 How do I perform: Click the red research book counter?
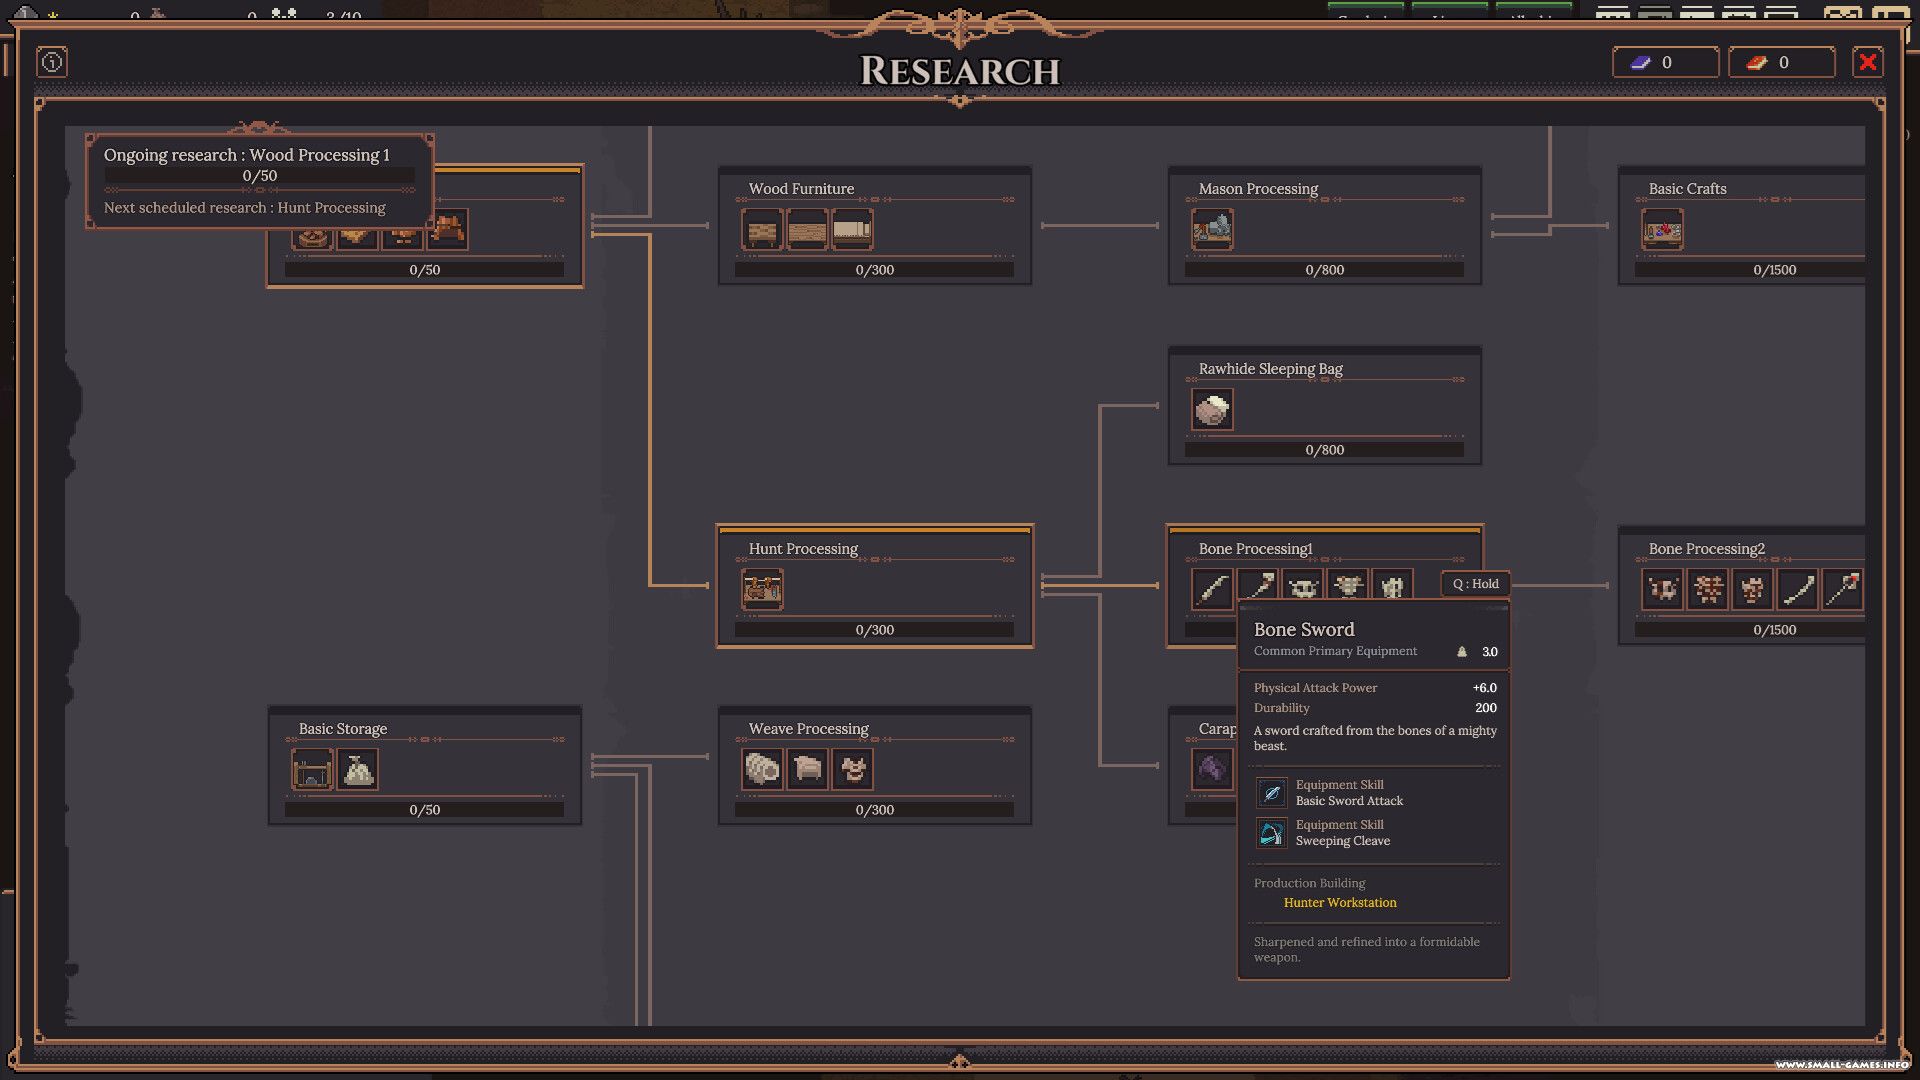1782,62
